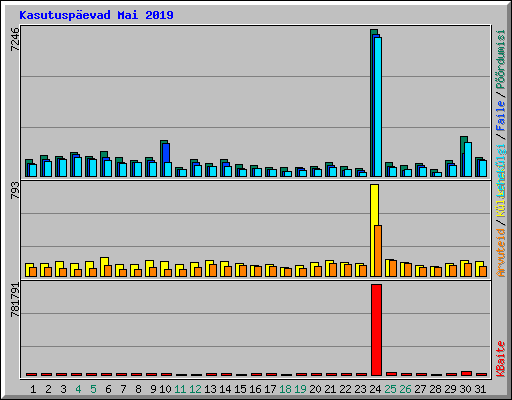Click the 781791 y-axis label

click(x=15, y=300)
